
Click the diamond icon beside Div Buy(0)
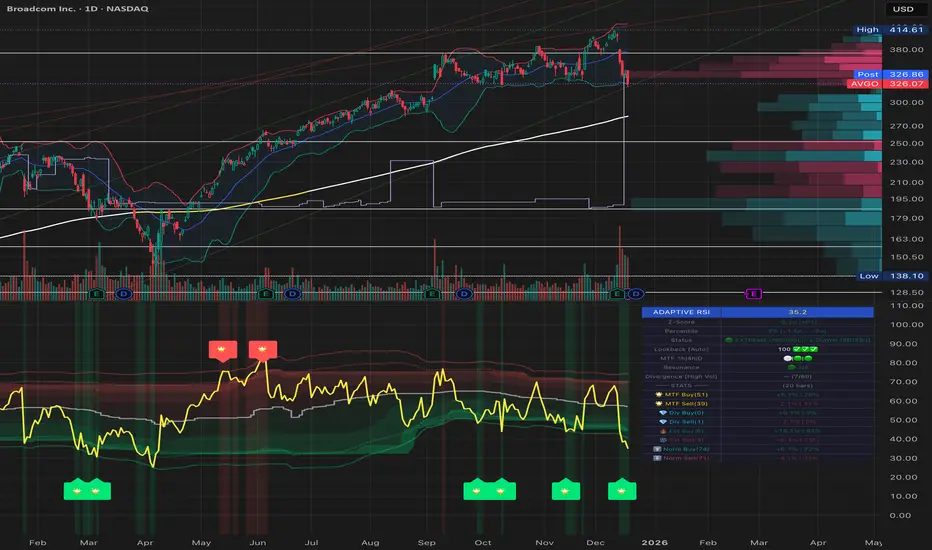[x=663, y=413]
